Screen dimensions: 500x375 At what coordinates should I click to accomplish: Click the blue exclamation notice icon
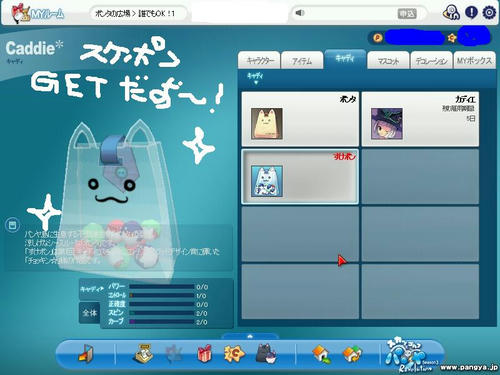(x=471, y=13)
